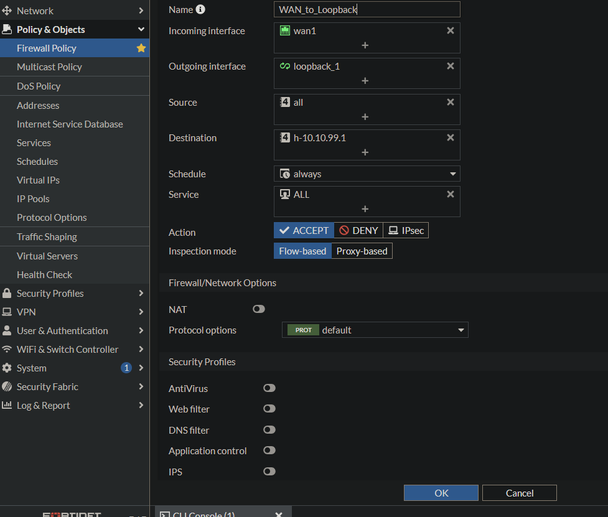Click the User & Authentication person icon
608x517 pixels.
[x=7, y=330]
